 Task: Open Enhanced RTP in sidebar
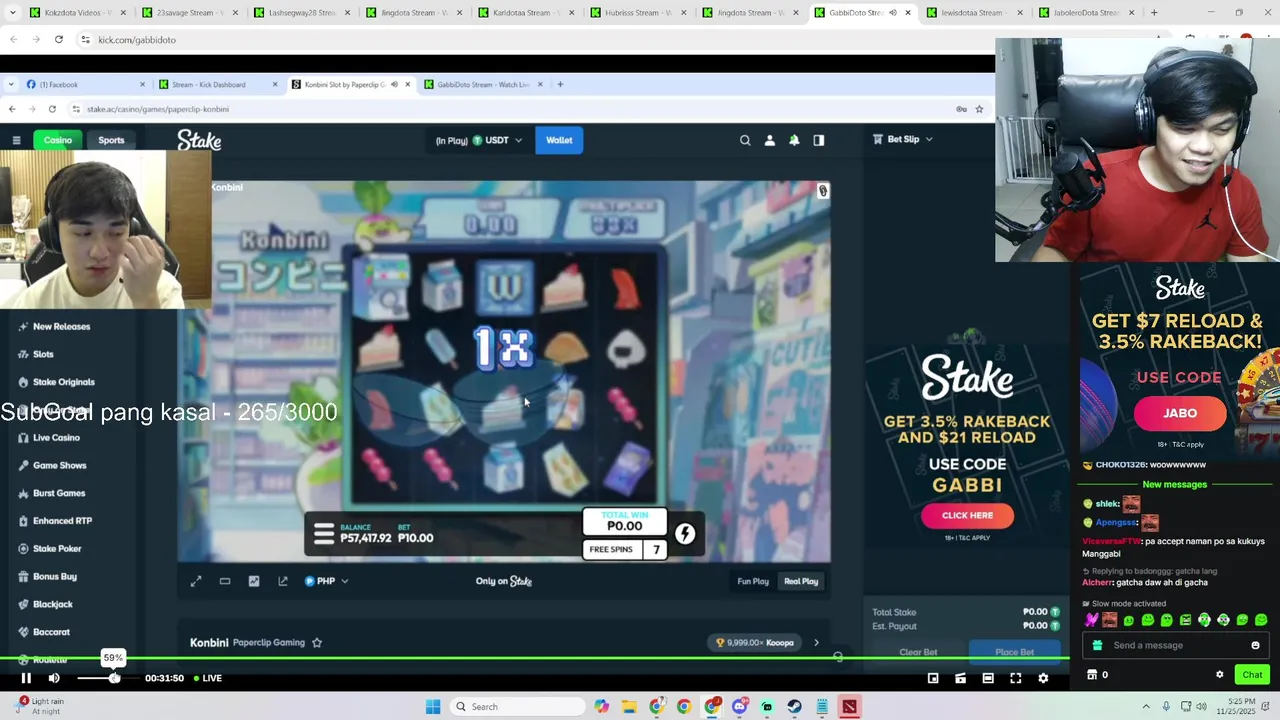point(62,521)
